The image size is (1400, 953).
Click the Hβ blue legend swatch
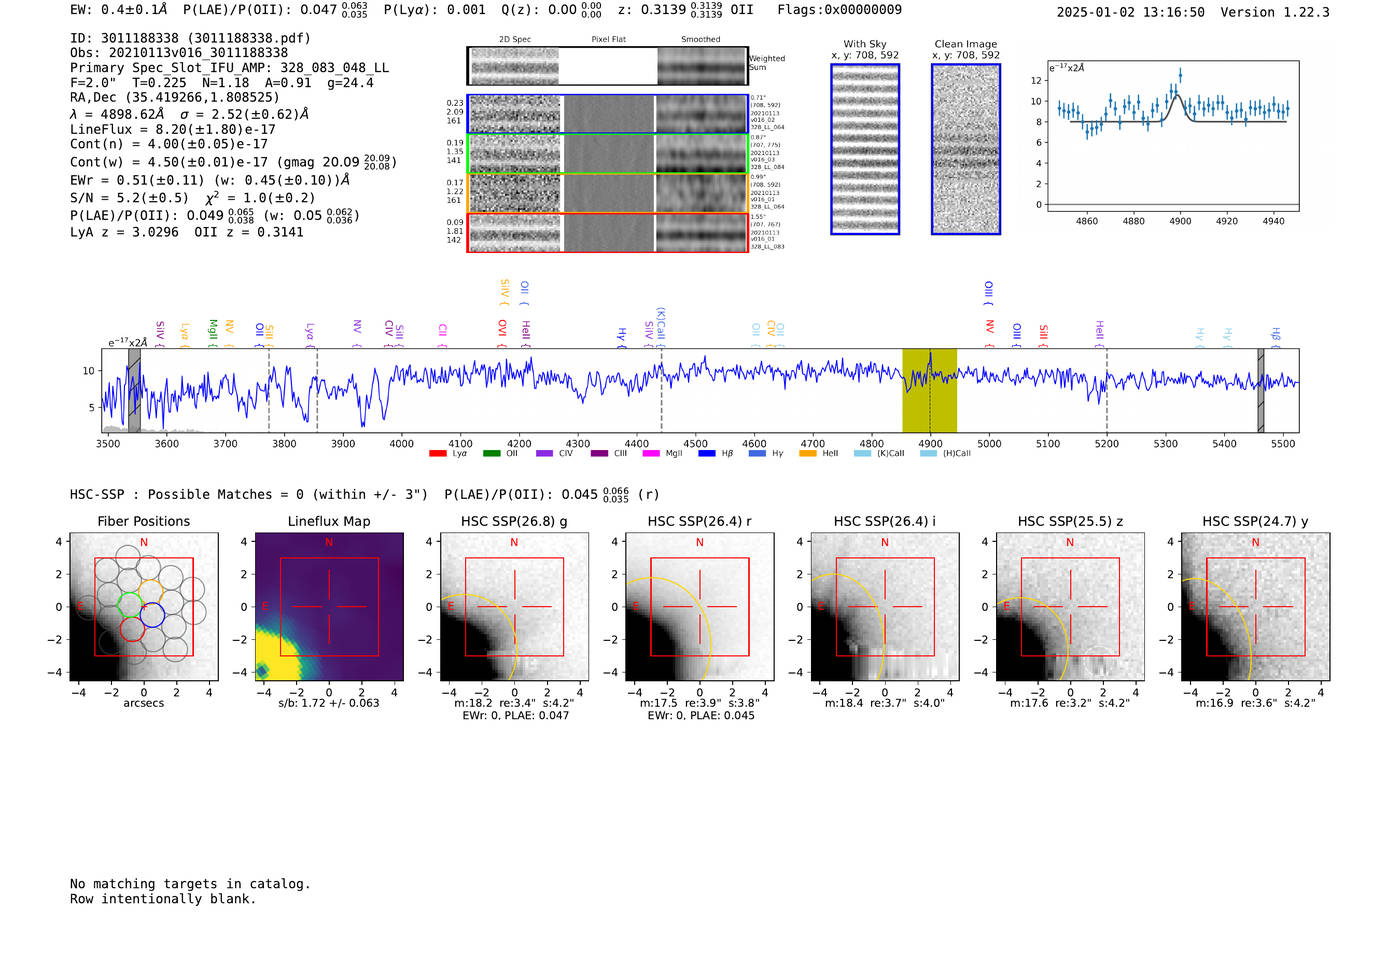click(706, 453)
